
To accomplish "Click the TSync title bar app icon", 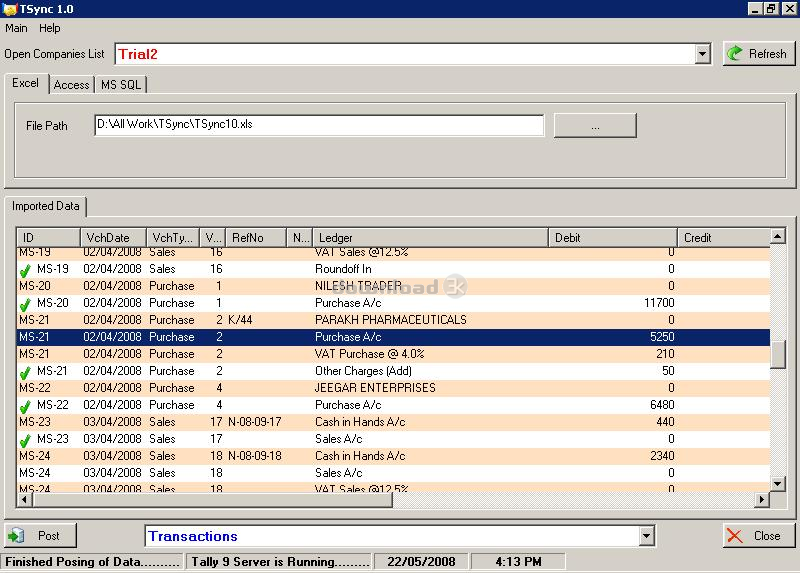I will click(10, 9).
